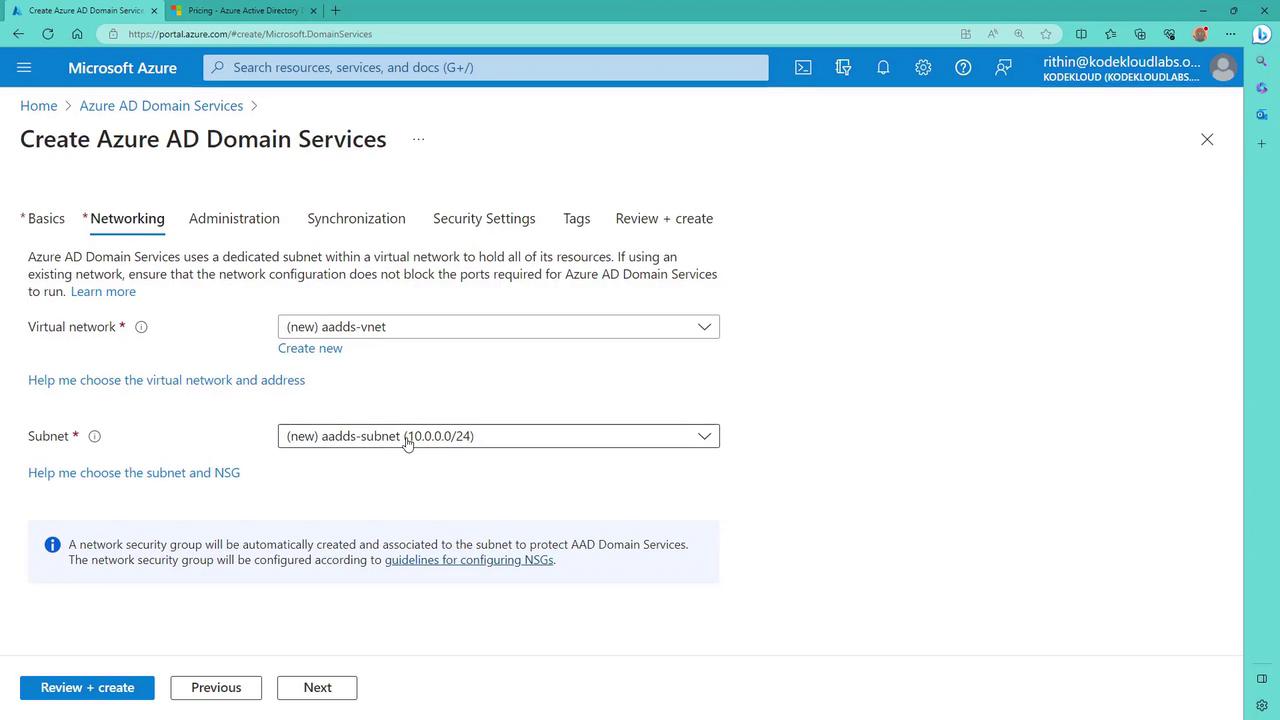
Task: Click the Create new virtual network link
Action: (310, 348)
